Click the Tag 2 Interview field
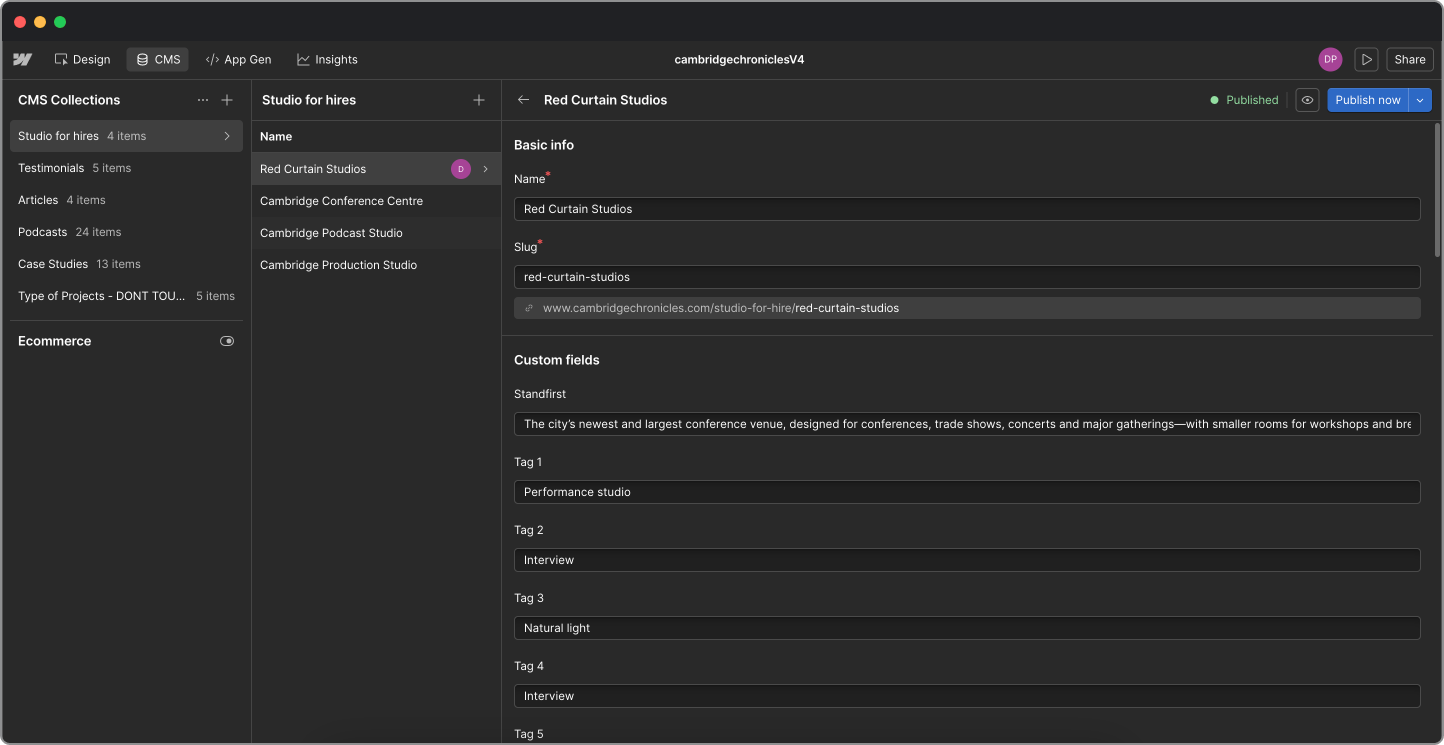 [x=967, y=560]
